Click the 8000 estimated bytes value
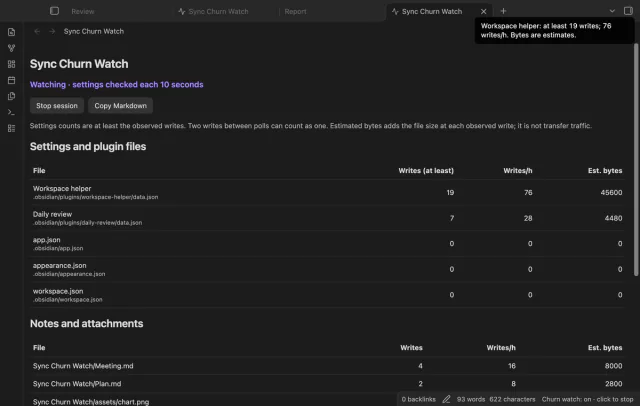This screenshot has height=406, width=640. coord(613,366)
